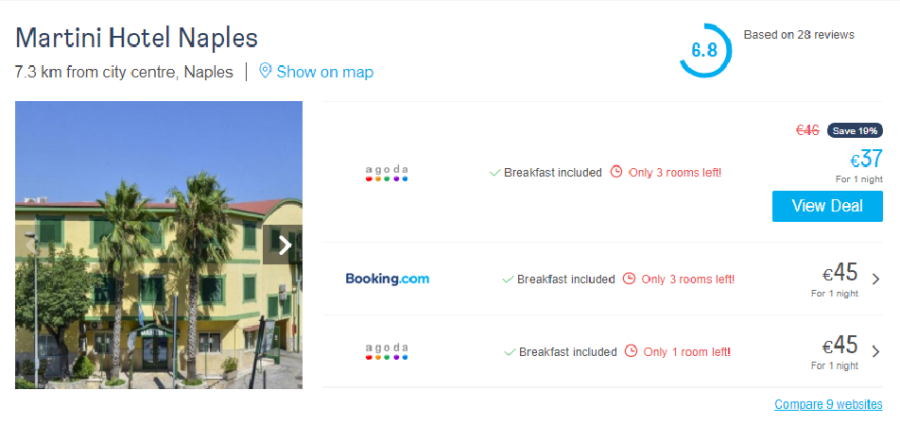The image size is (900, 424).
Task: Click the clock icon beside Only 1 room left
Action: pyautogui.click(x=631, y=351)
